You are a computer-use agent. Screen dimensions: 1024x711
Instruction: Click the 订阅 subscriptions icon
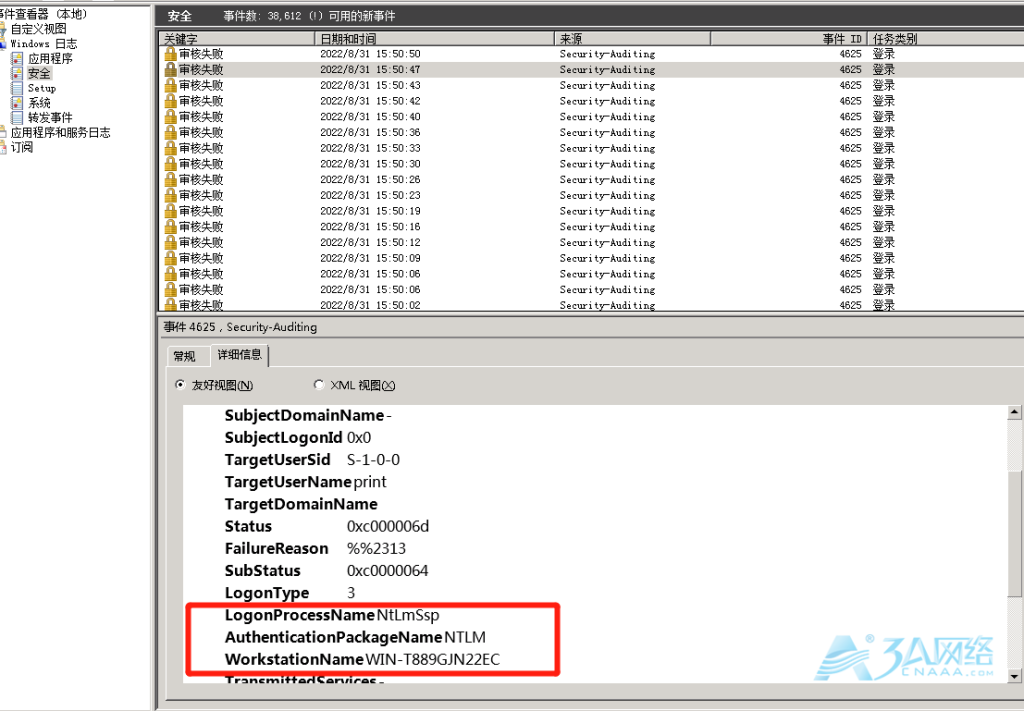(x=3, y=147)
